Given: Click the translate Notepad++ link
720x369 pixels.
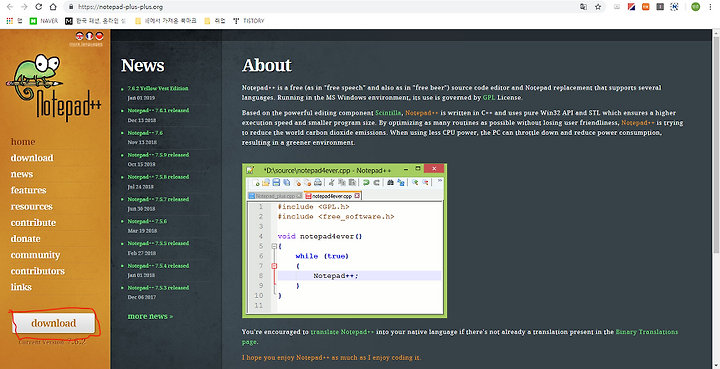Looking at the screenshot, I should [x=342, y=331].
